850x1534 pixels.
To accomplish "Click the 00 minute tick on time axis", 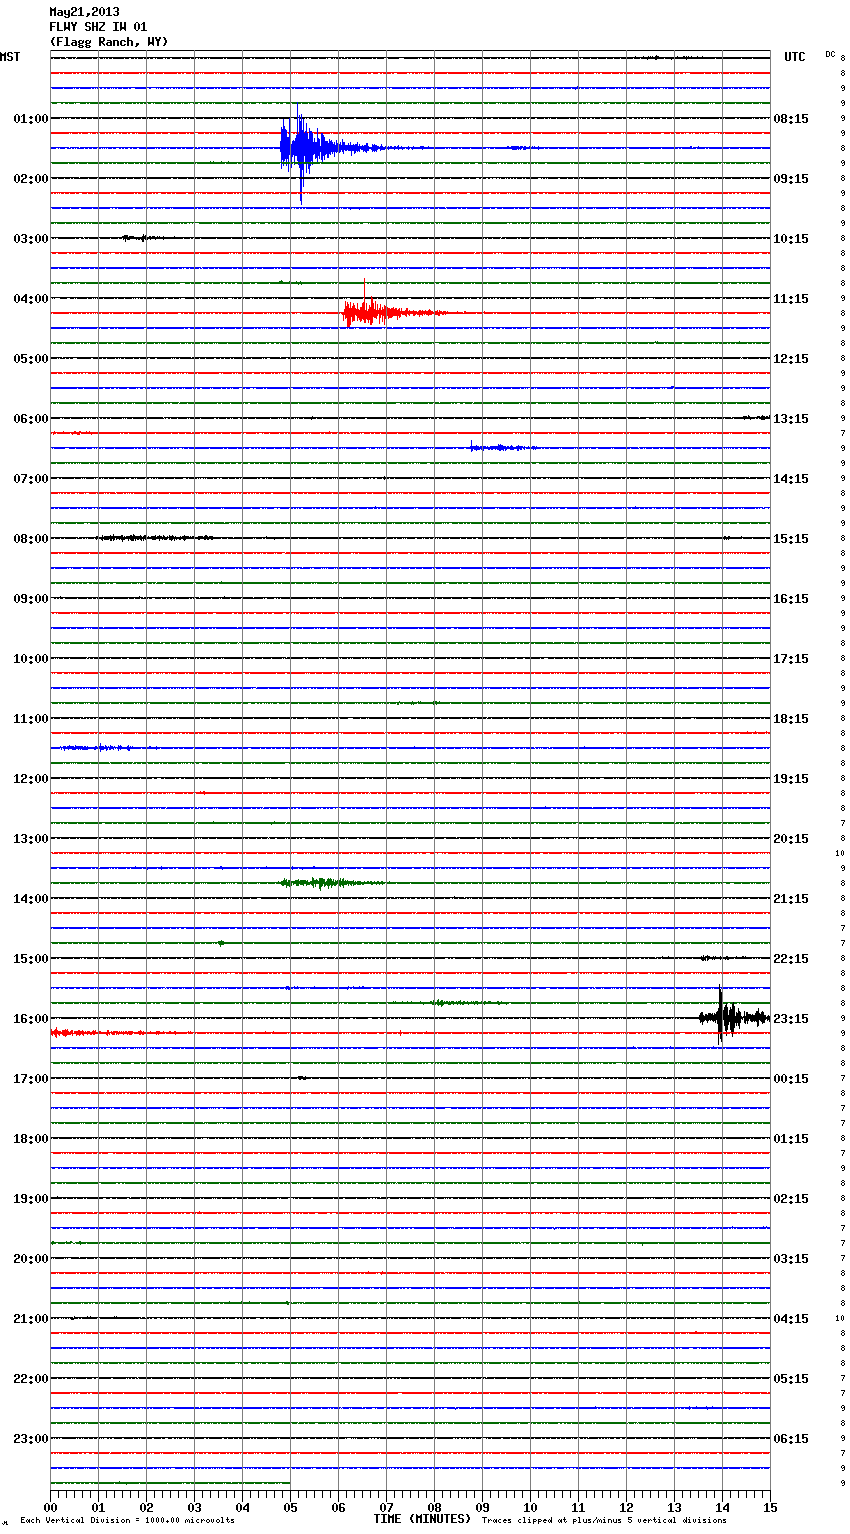I will pyautogui.click(x=50, y=1507).
